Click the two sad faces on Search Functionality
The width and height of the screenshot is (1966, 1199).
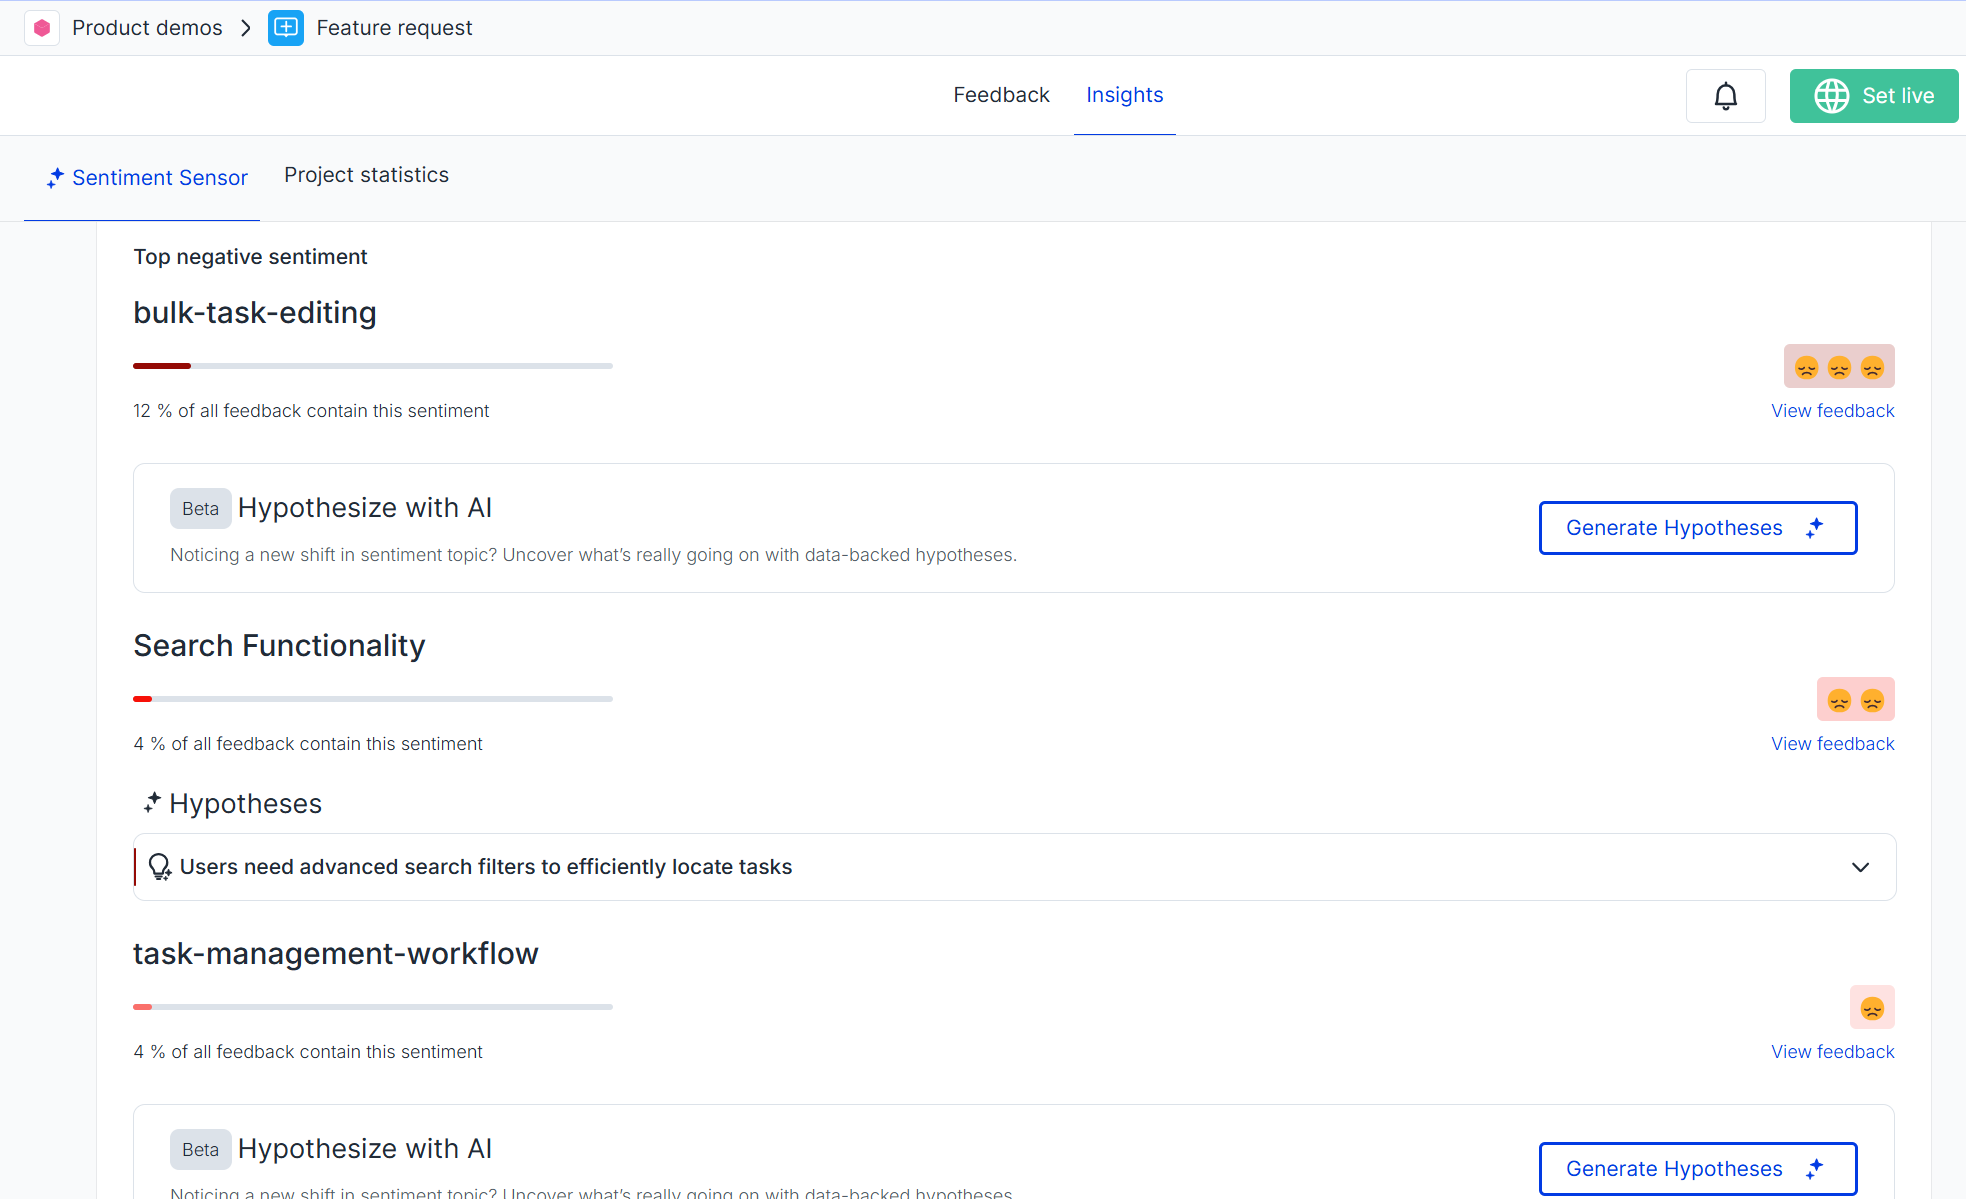(1855, 700)
